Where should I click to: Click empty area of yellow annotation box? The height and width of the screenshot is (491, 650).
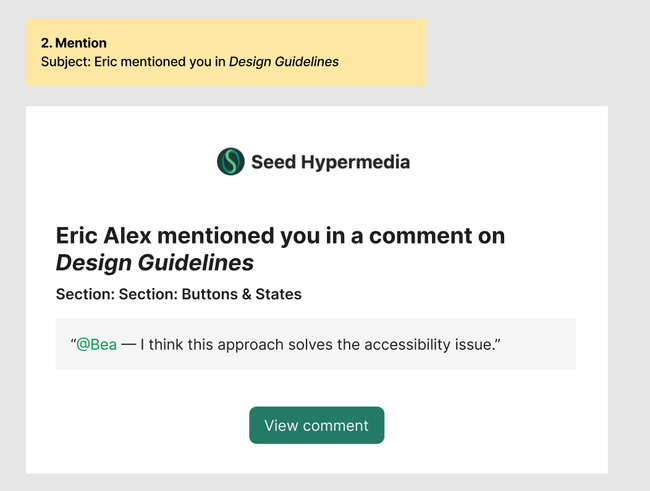click(380, 40)
